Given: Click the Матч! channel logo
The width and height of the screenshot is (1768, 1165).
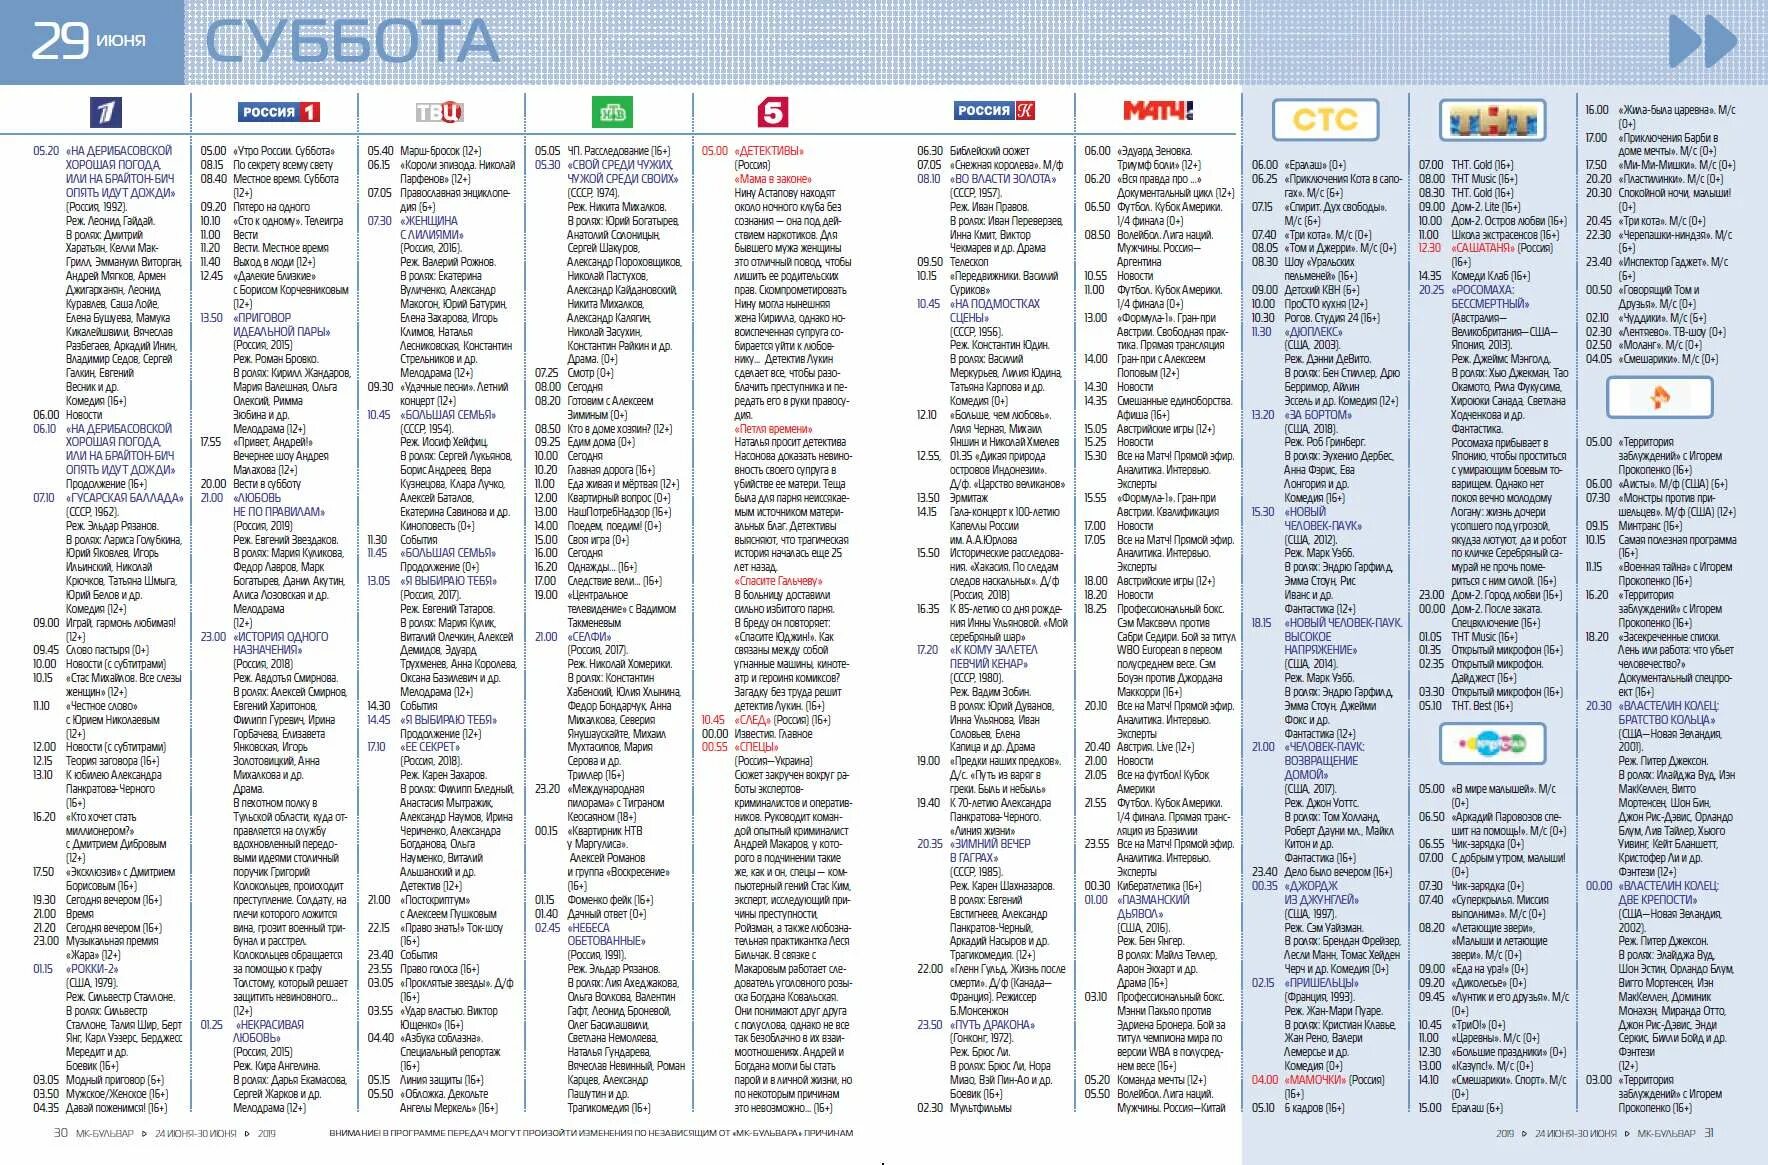Looking at the screenshot, I should [x=1157, y=111].
